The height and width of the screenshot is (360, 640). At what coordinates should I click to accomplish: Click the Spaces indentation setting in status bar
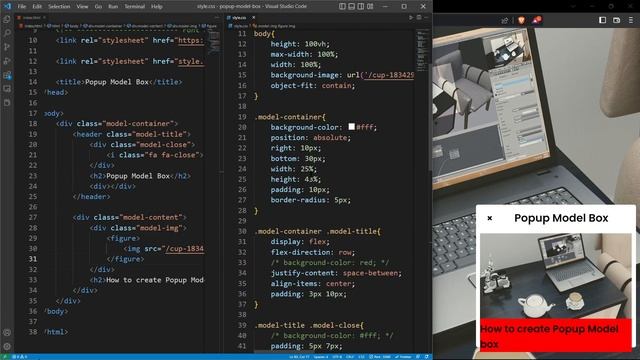pyautogui.click(x=321, y=357)
